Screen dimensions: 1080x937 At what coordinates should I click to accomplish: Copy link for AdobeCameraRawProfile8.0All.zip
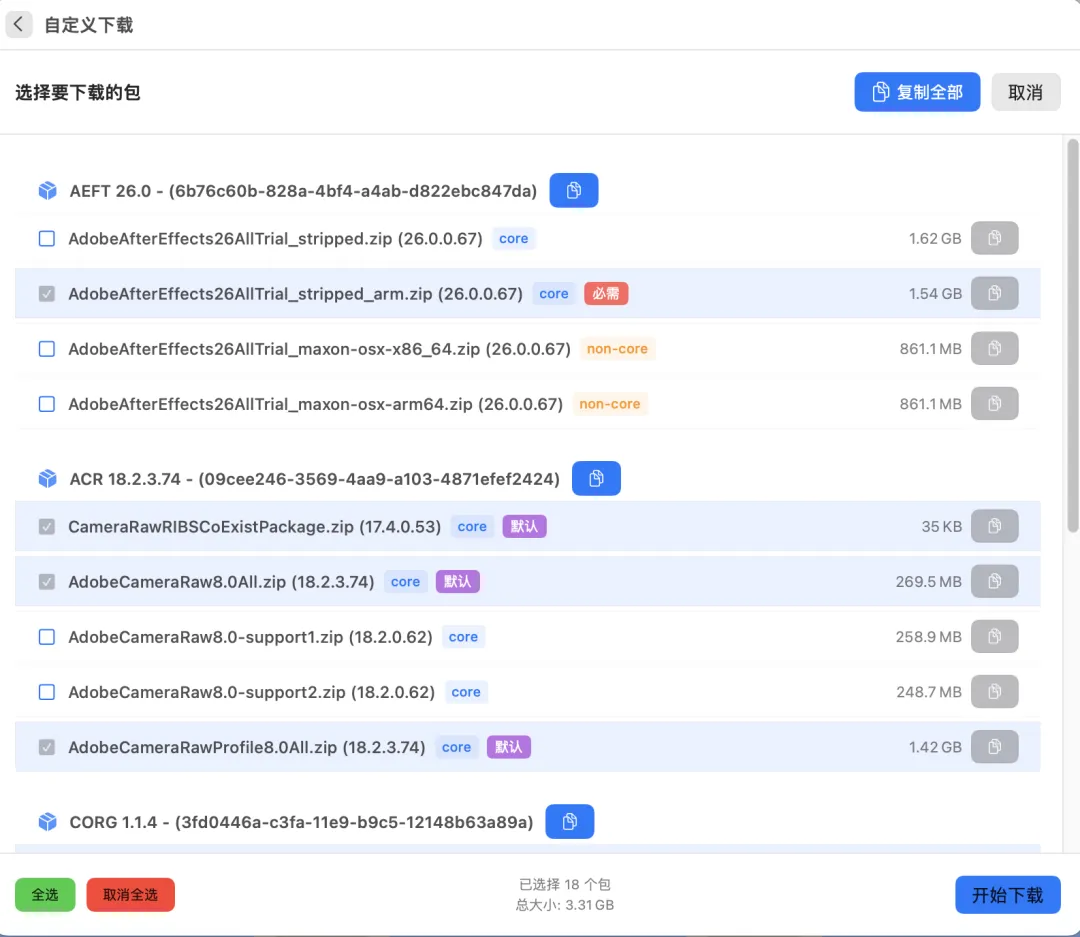click(994, 747)
